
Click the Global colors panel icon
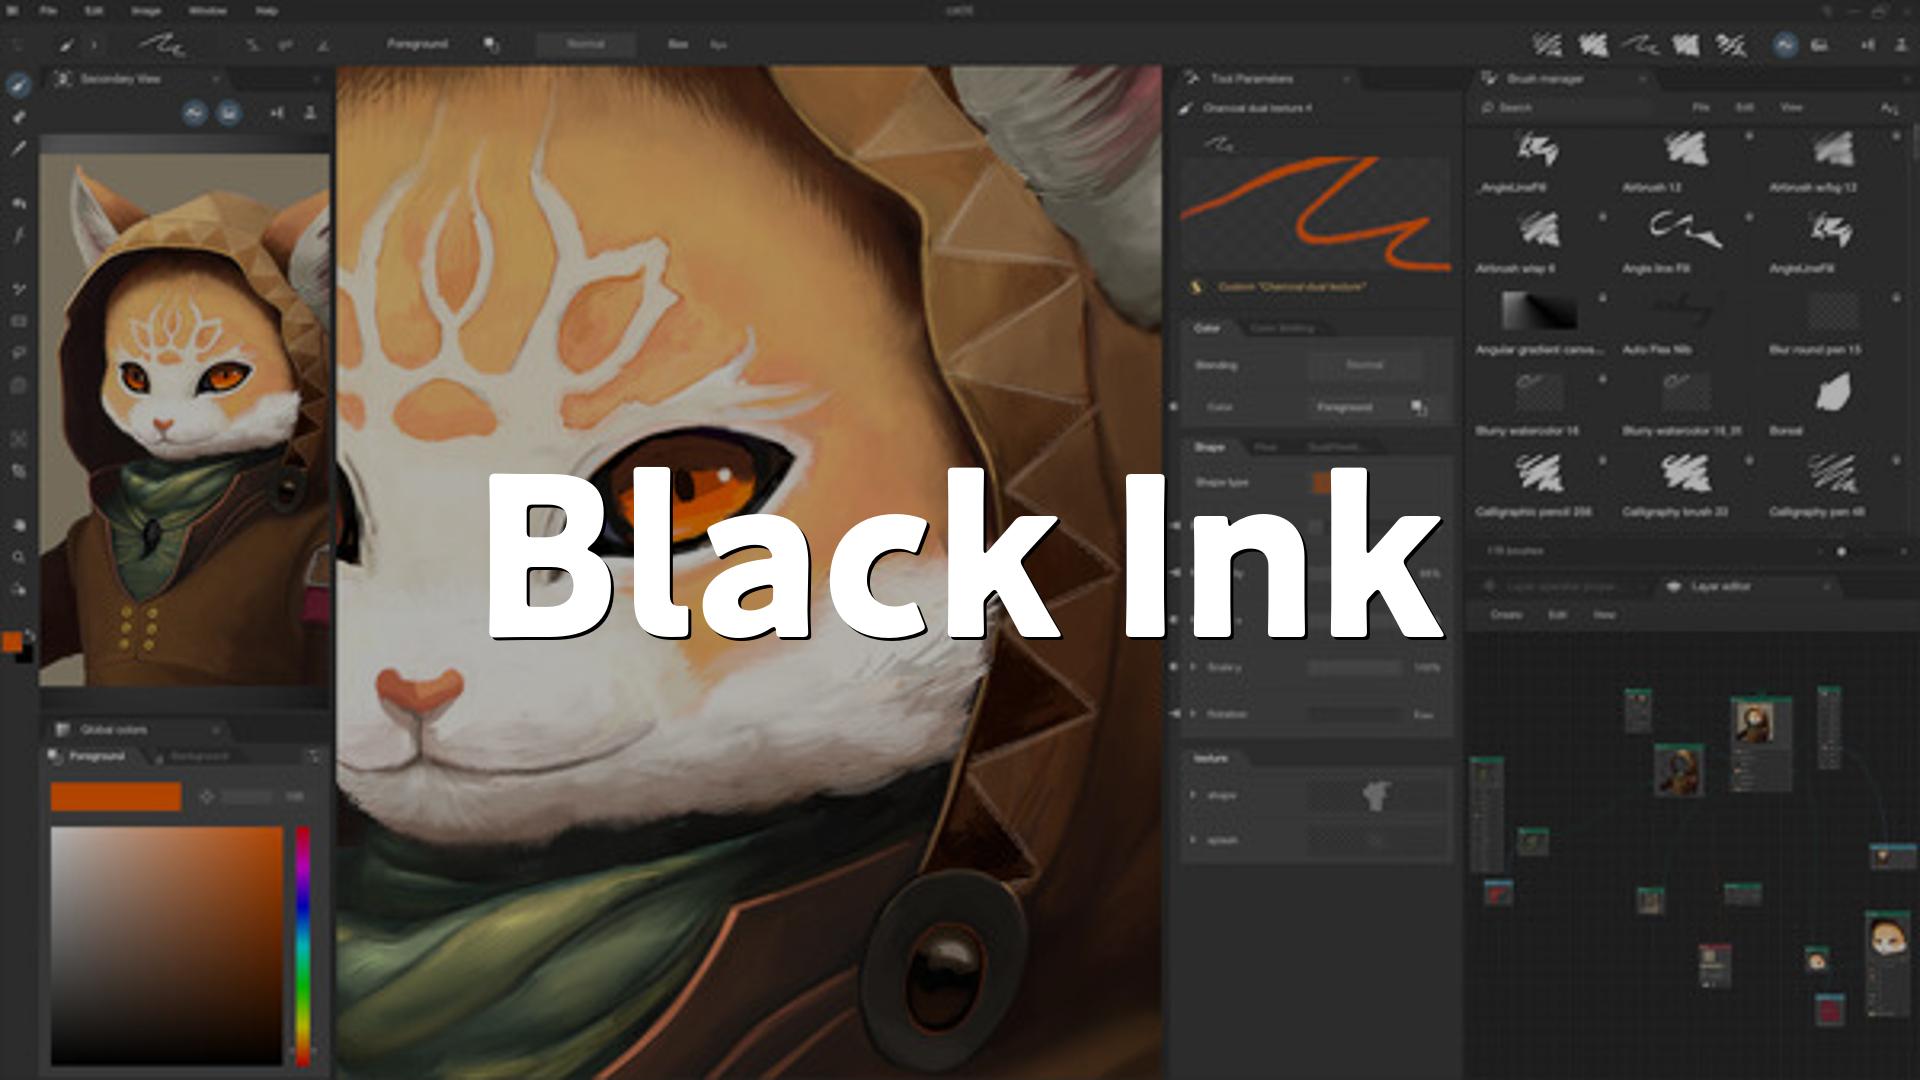point(63,729)
